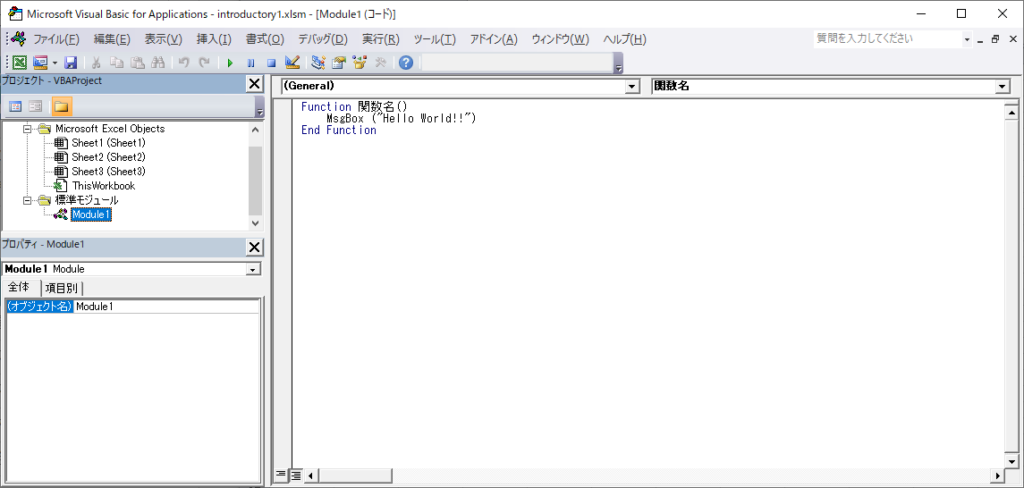Switch to Full Module View button
The width and height of the screenshot is (1024, 488).
[296, 475]
